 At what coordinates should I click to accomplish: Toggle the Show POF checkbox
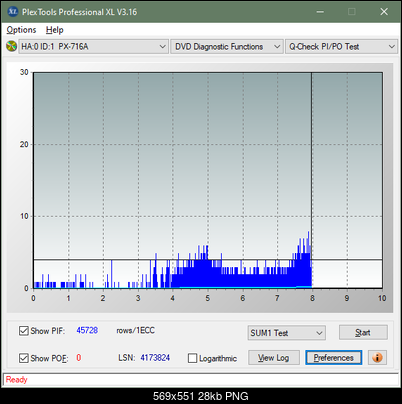[x=24, y=358]
